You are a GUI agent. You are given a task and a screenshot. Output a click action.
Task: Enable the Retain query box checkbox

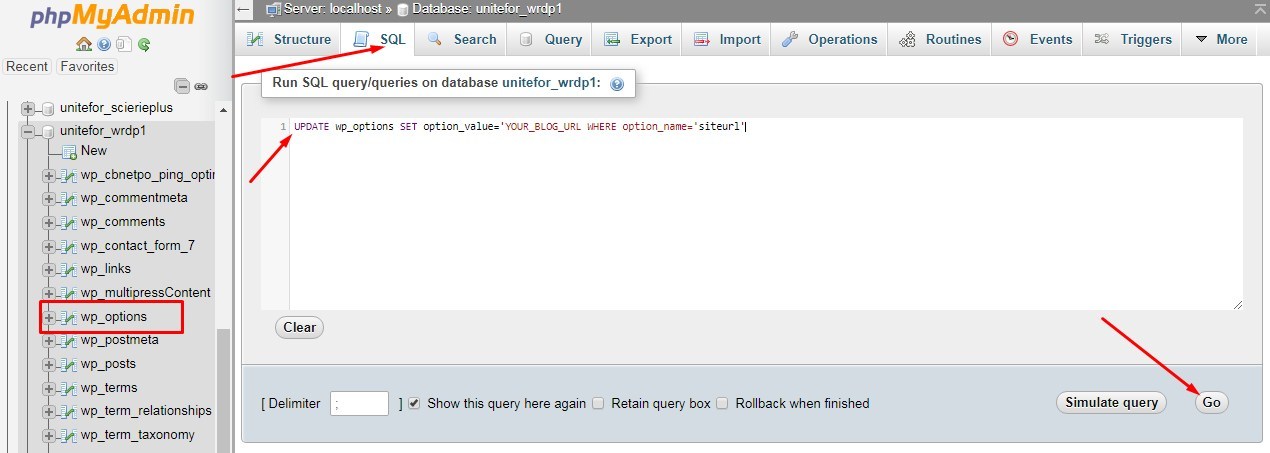coord(598,403)
